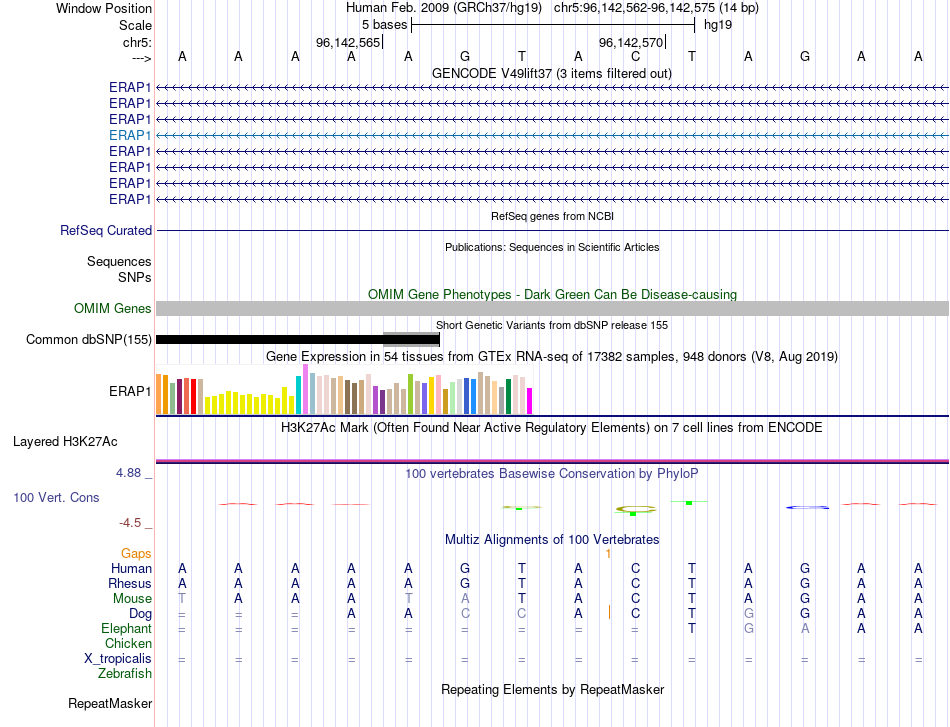This screenshot has width=950, height=727.
Task: Click the RepeatMasker track label
Action: (x=110, y=703)
